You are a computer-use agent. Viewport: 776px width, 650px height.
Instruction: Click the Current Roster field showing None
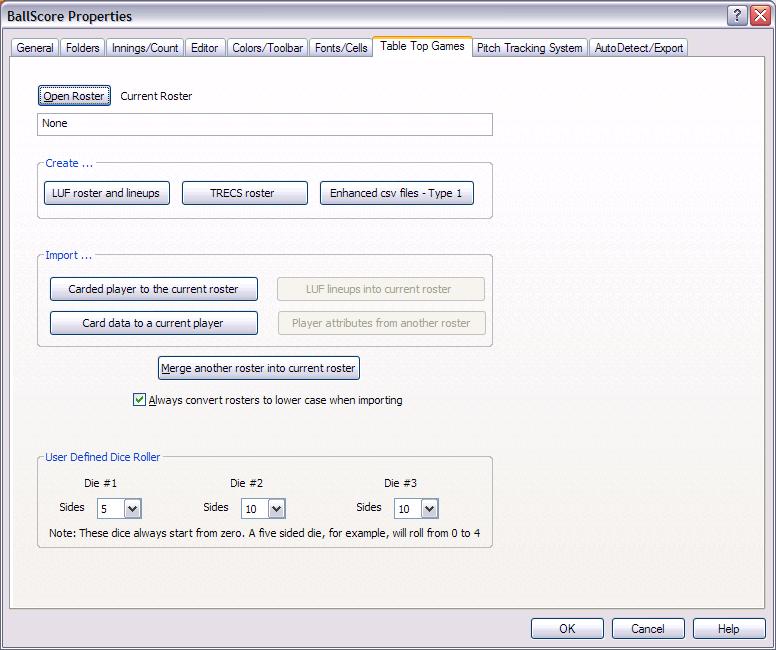265,124
